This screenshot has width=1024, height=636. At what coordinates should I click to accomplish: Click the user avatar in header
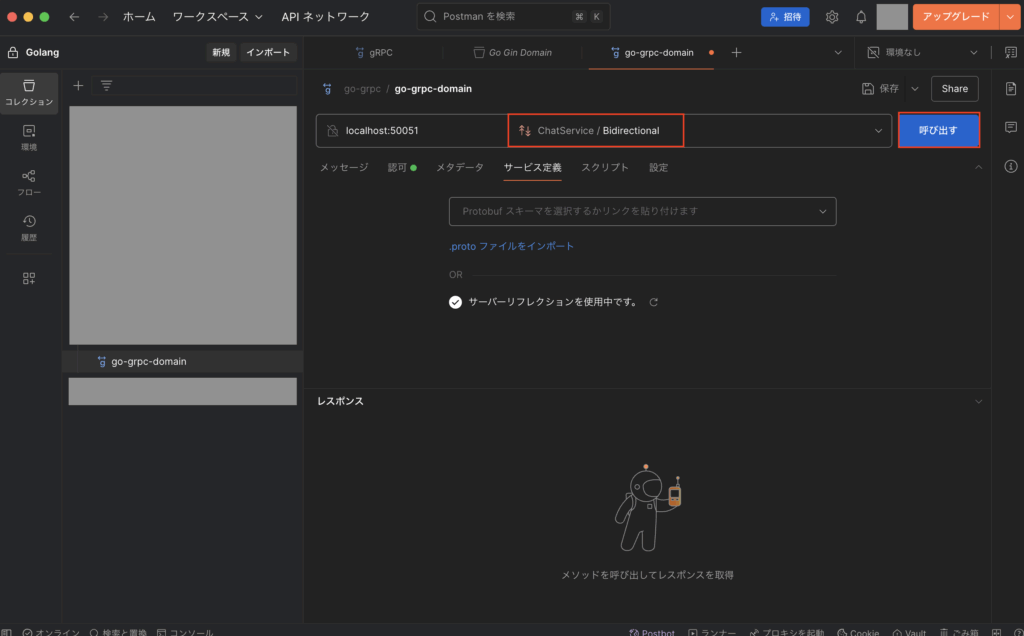pyautogui.click(x=892, y=17)
